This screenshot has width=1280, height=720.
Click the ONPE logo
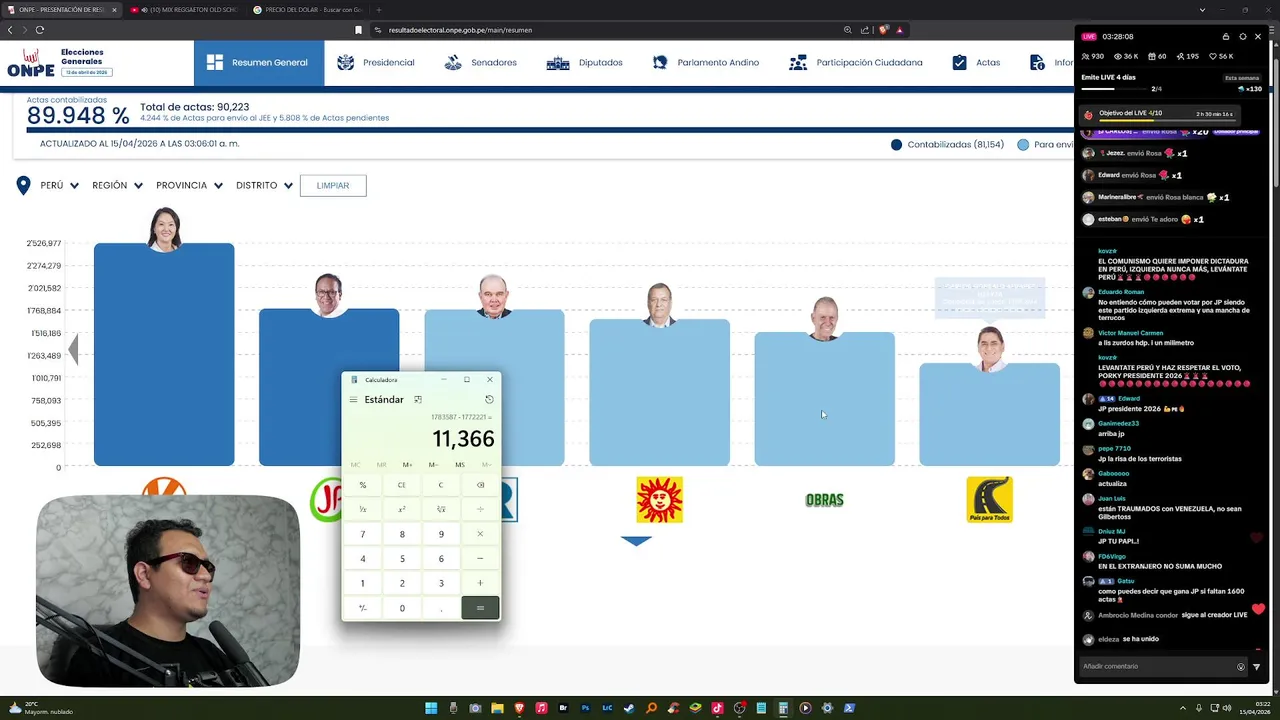tap(31, 62)
